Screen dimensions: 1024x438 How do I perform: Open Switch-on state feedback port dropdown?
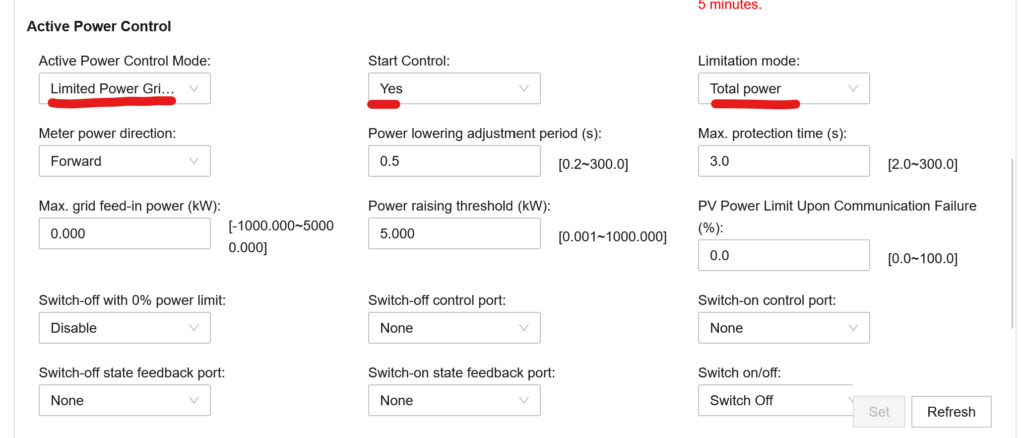pos(453,400)
